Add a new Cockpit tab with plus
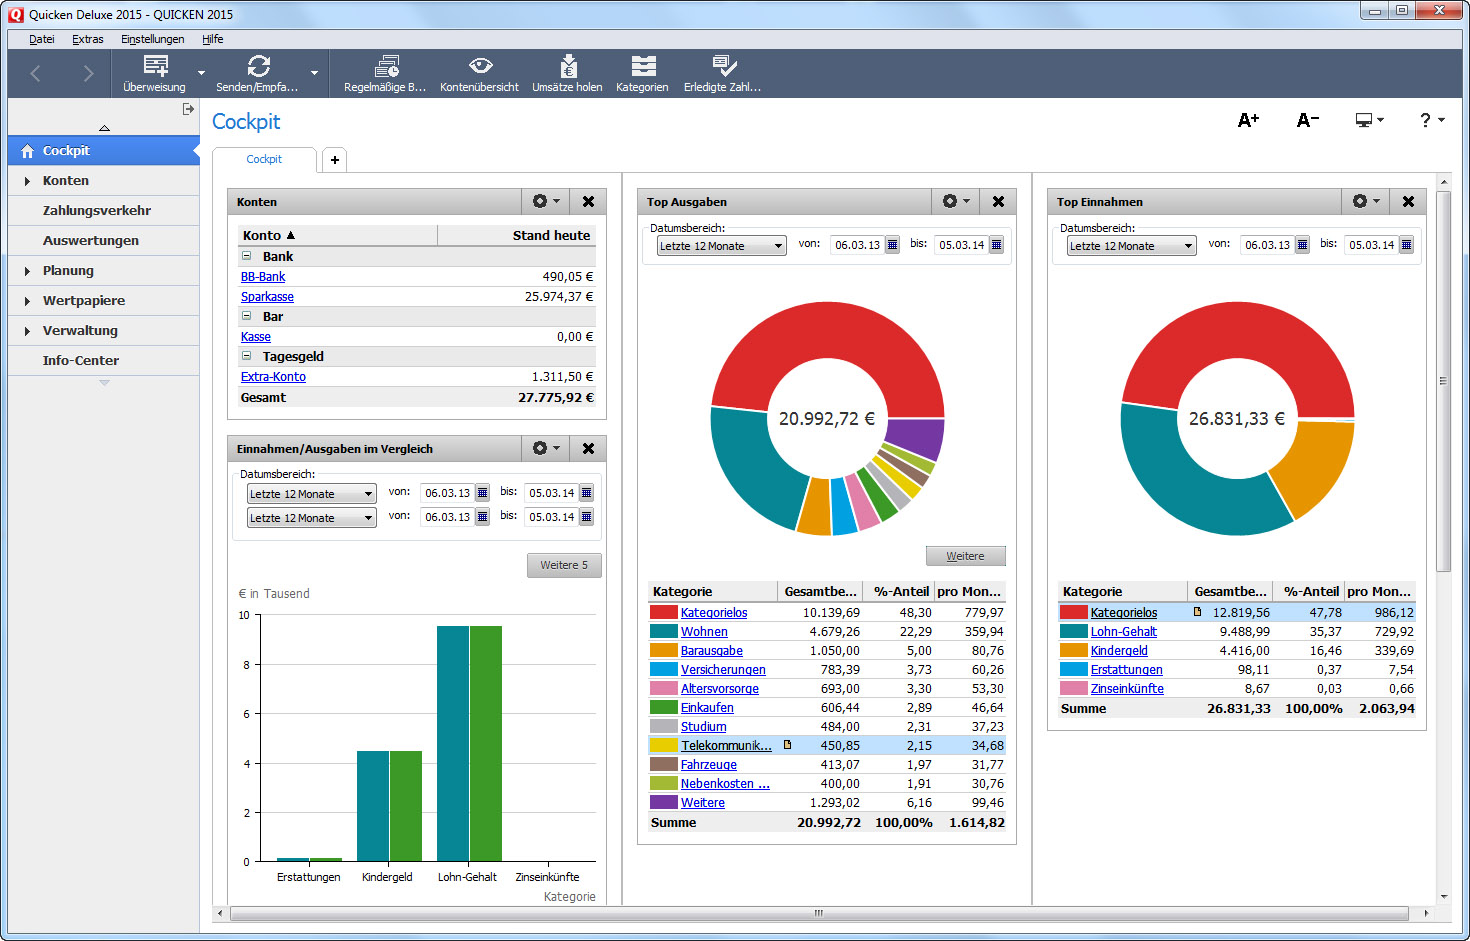This screenshot has height=941, width=1470. [x=335, y=160]
